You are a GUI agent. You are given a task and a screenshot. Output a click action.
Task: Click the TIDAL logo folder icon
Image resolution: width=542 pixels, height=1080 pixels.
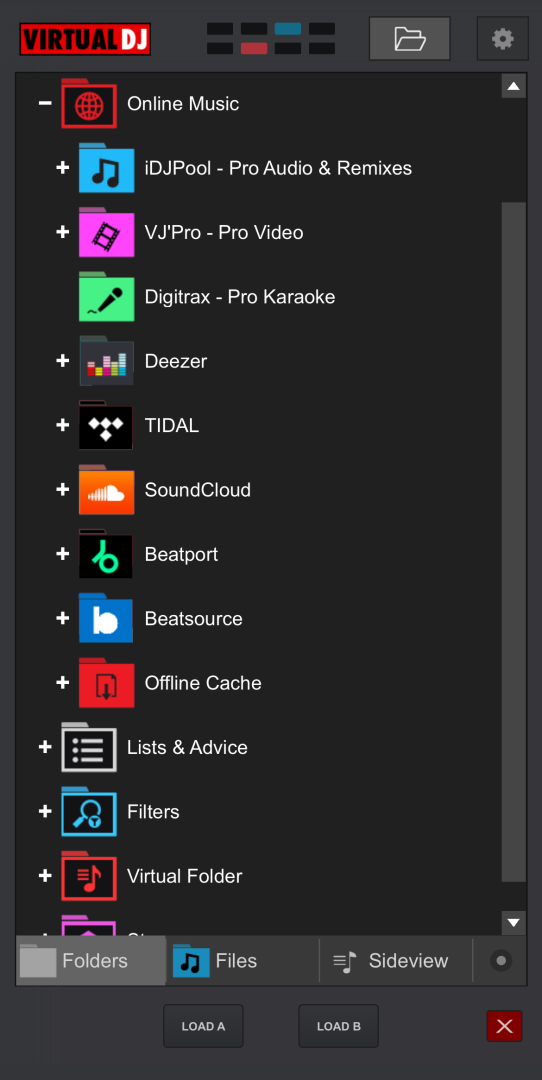coord(106,425)
